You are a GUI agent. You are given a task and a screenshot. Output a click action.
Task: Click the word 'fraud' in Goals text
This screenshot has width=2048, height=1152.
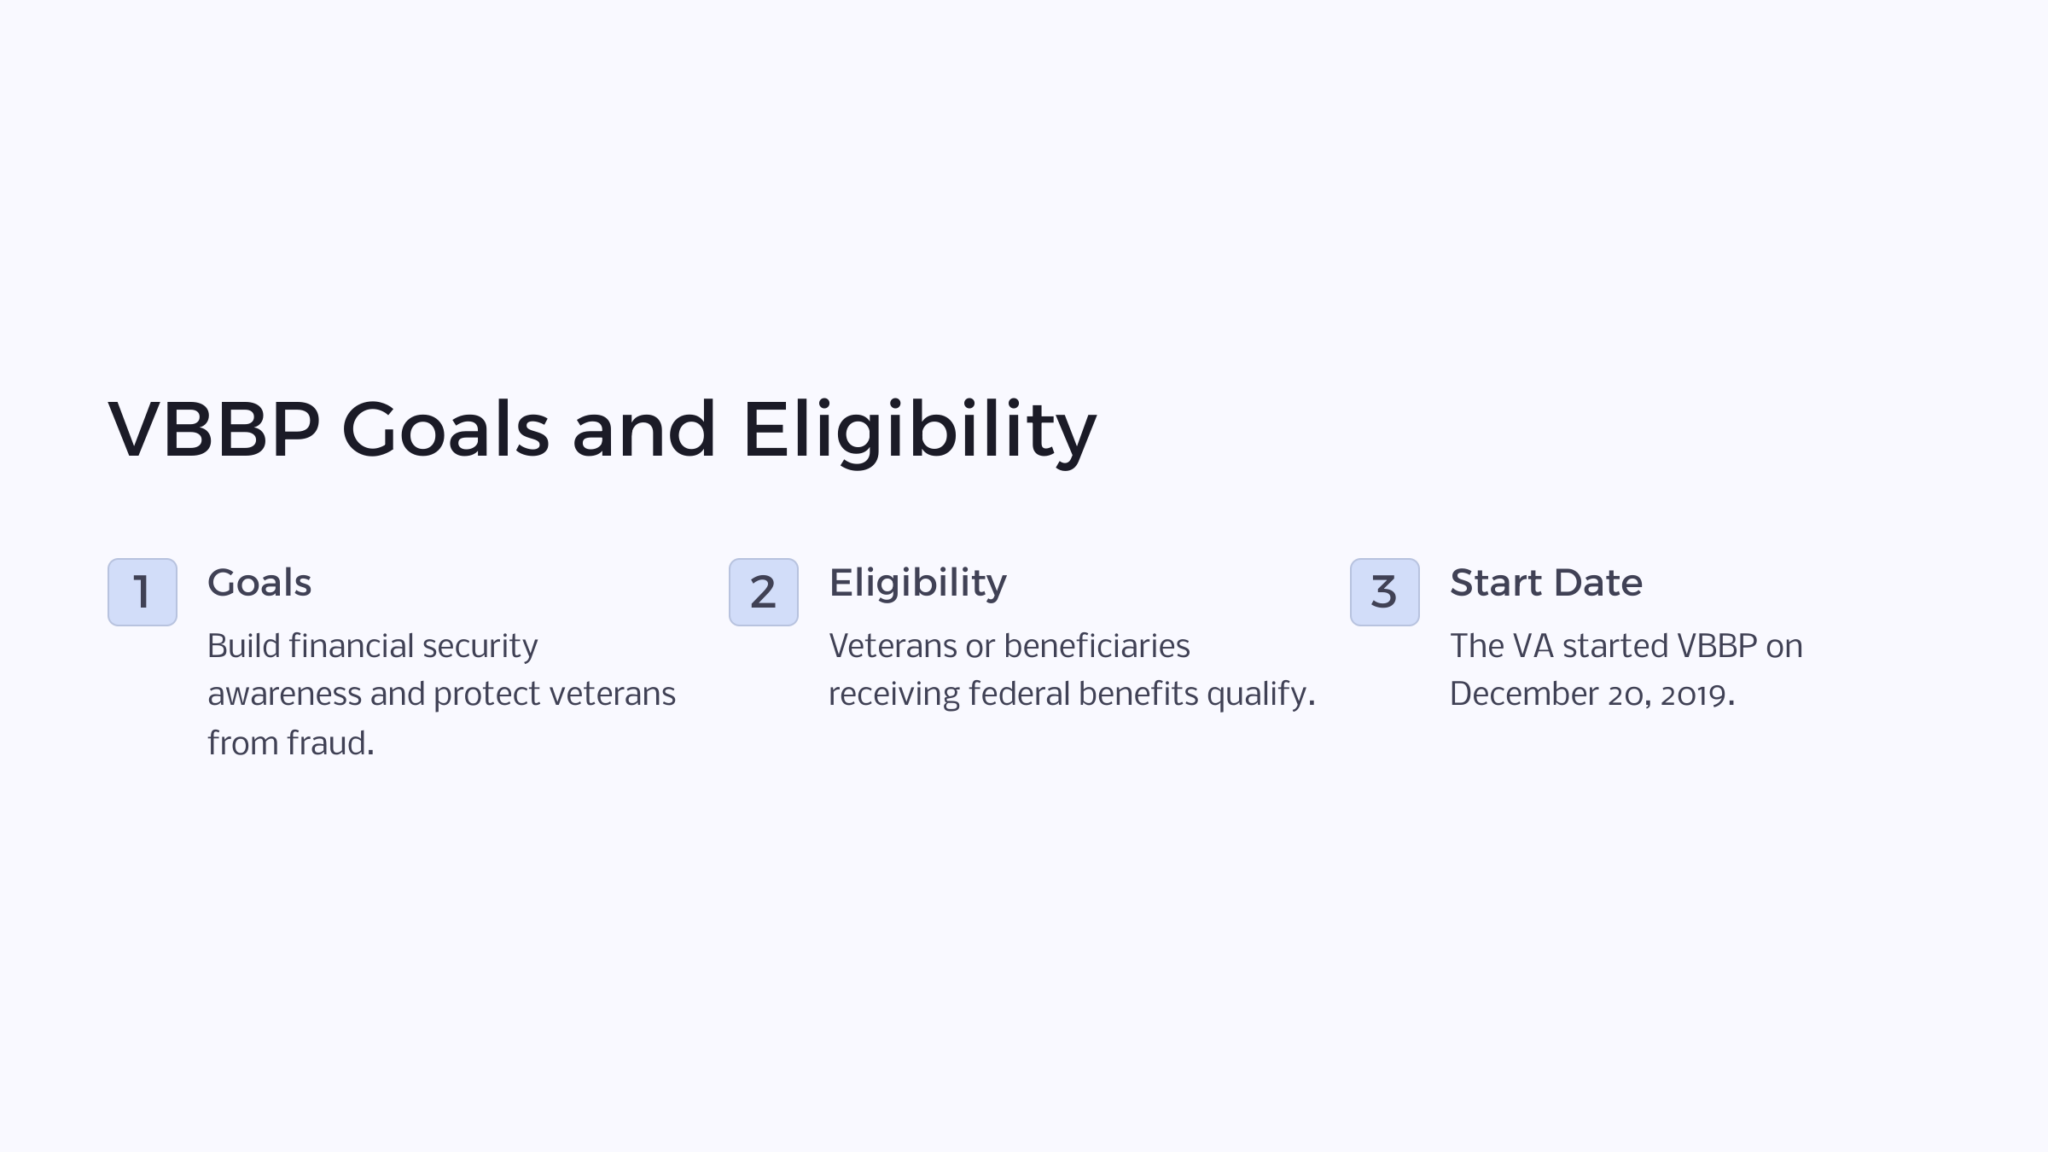[x=327, y=743]
